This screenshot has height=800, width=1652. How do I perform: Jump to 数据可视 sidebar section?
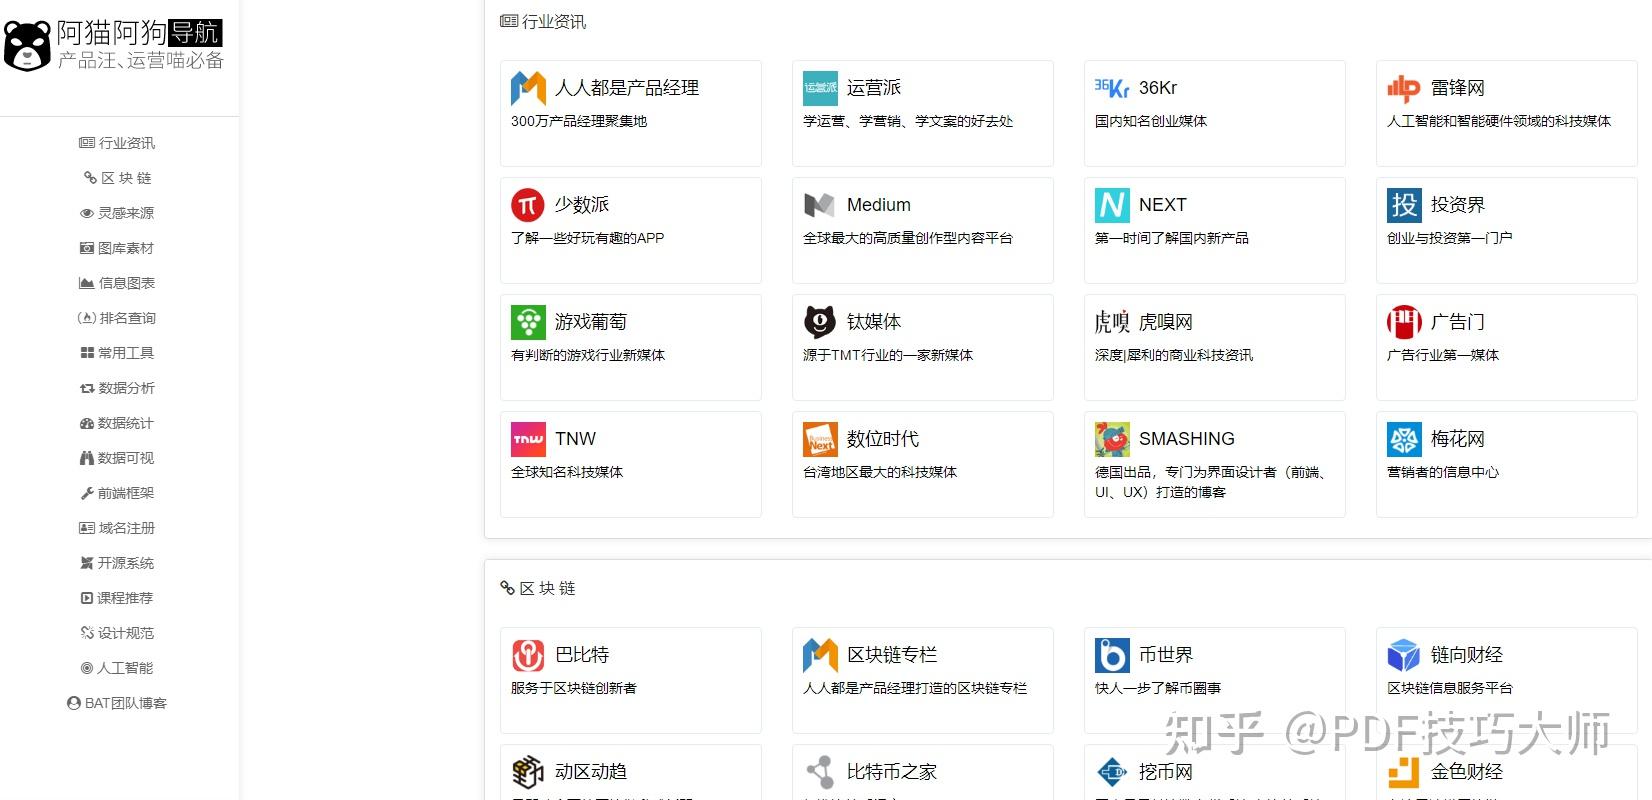tap(117, 458)
